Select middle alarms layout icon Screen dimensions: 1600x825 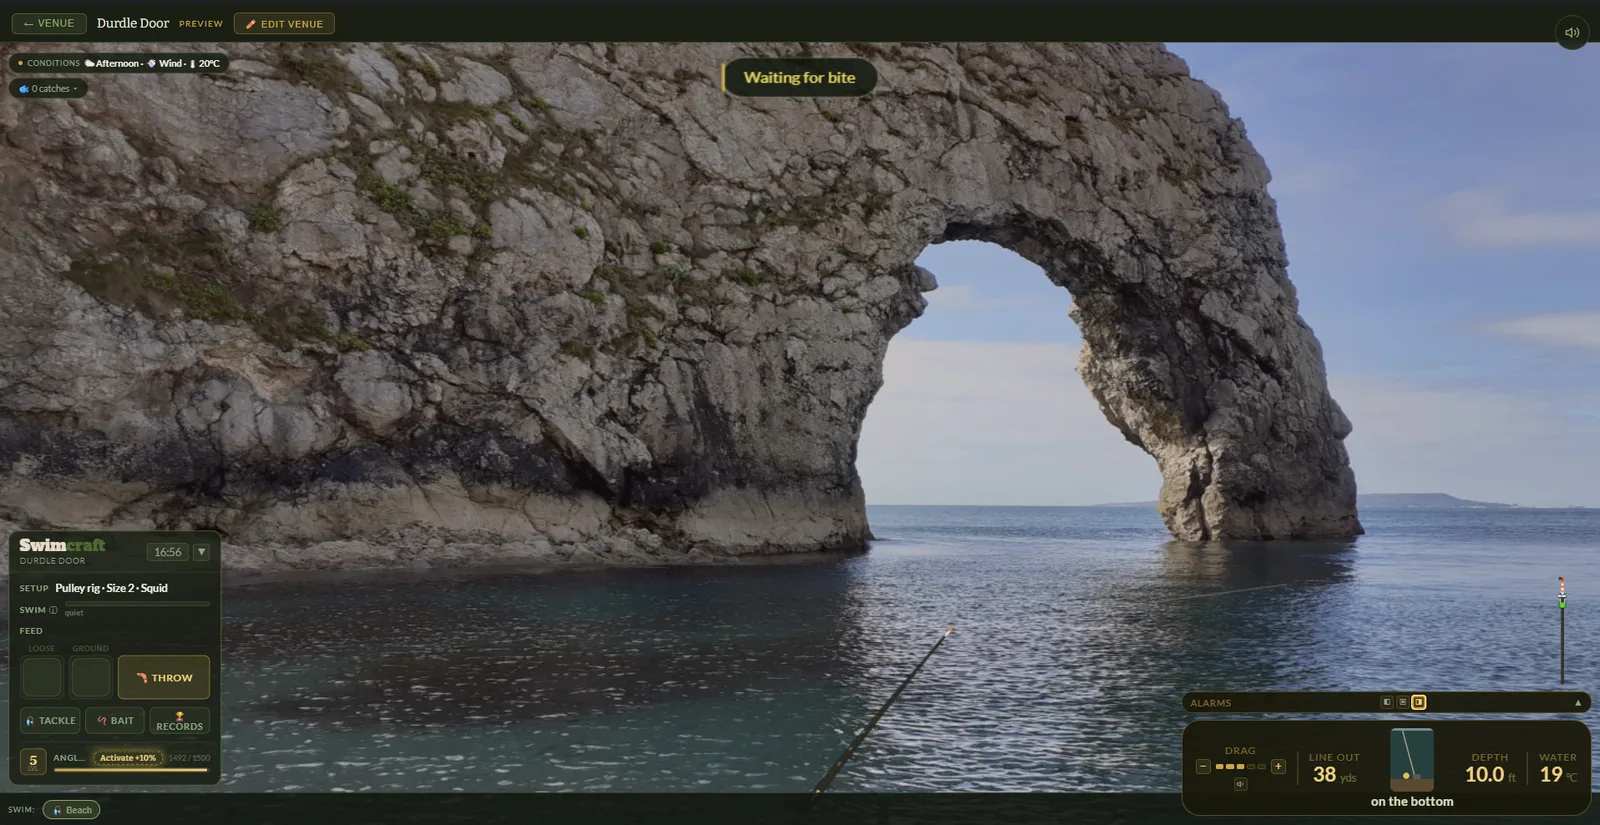coord(1402,702)
